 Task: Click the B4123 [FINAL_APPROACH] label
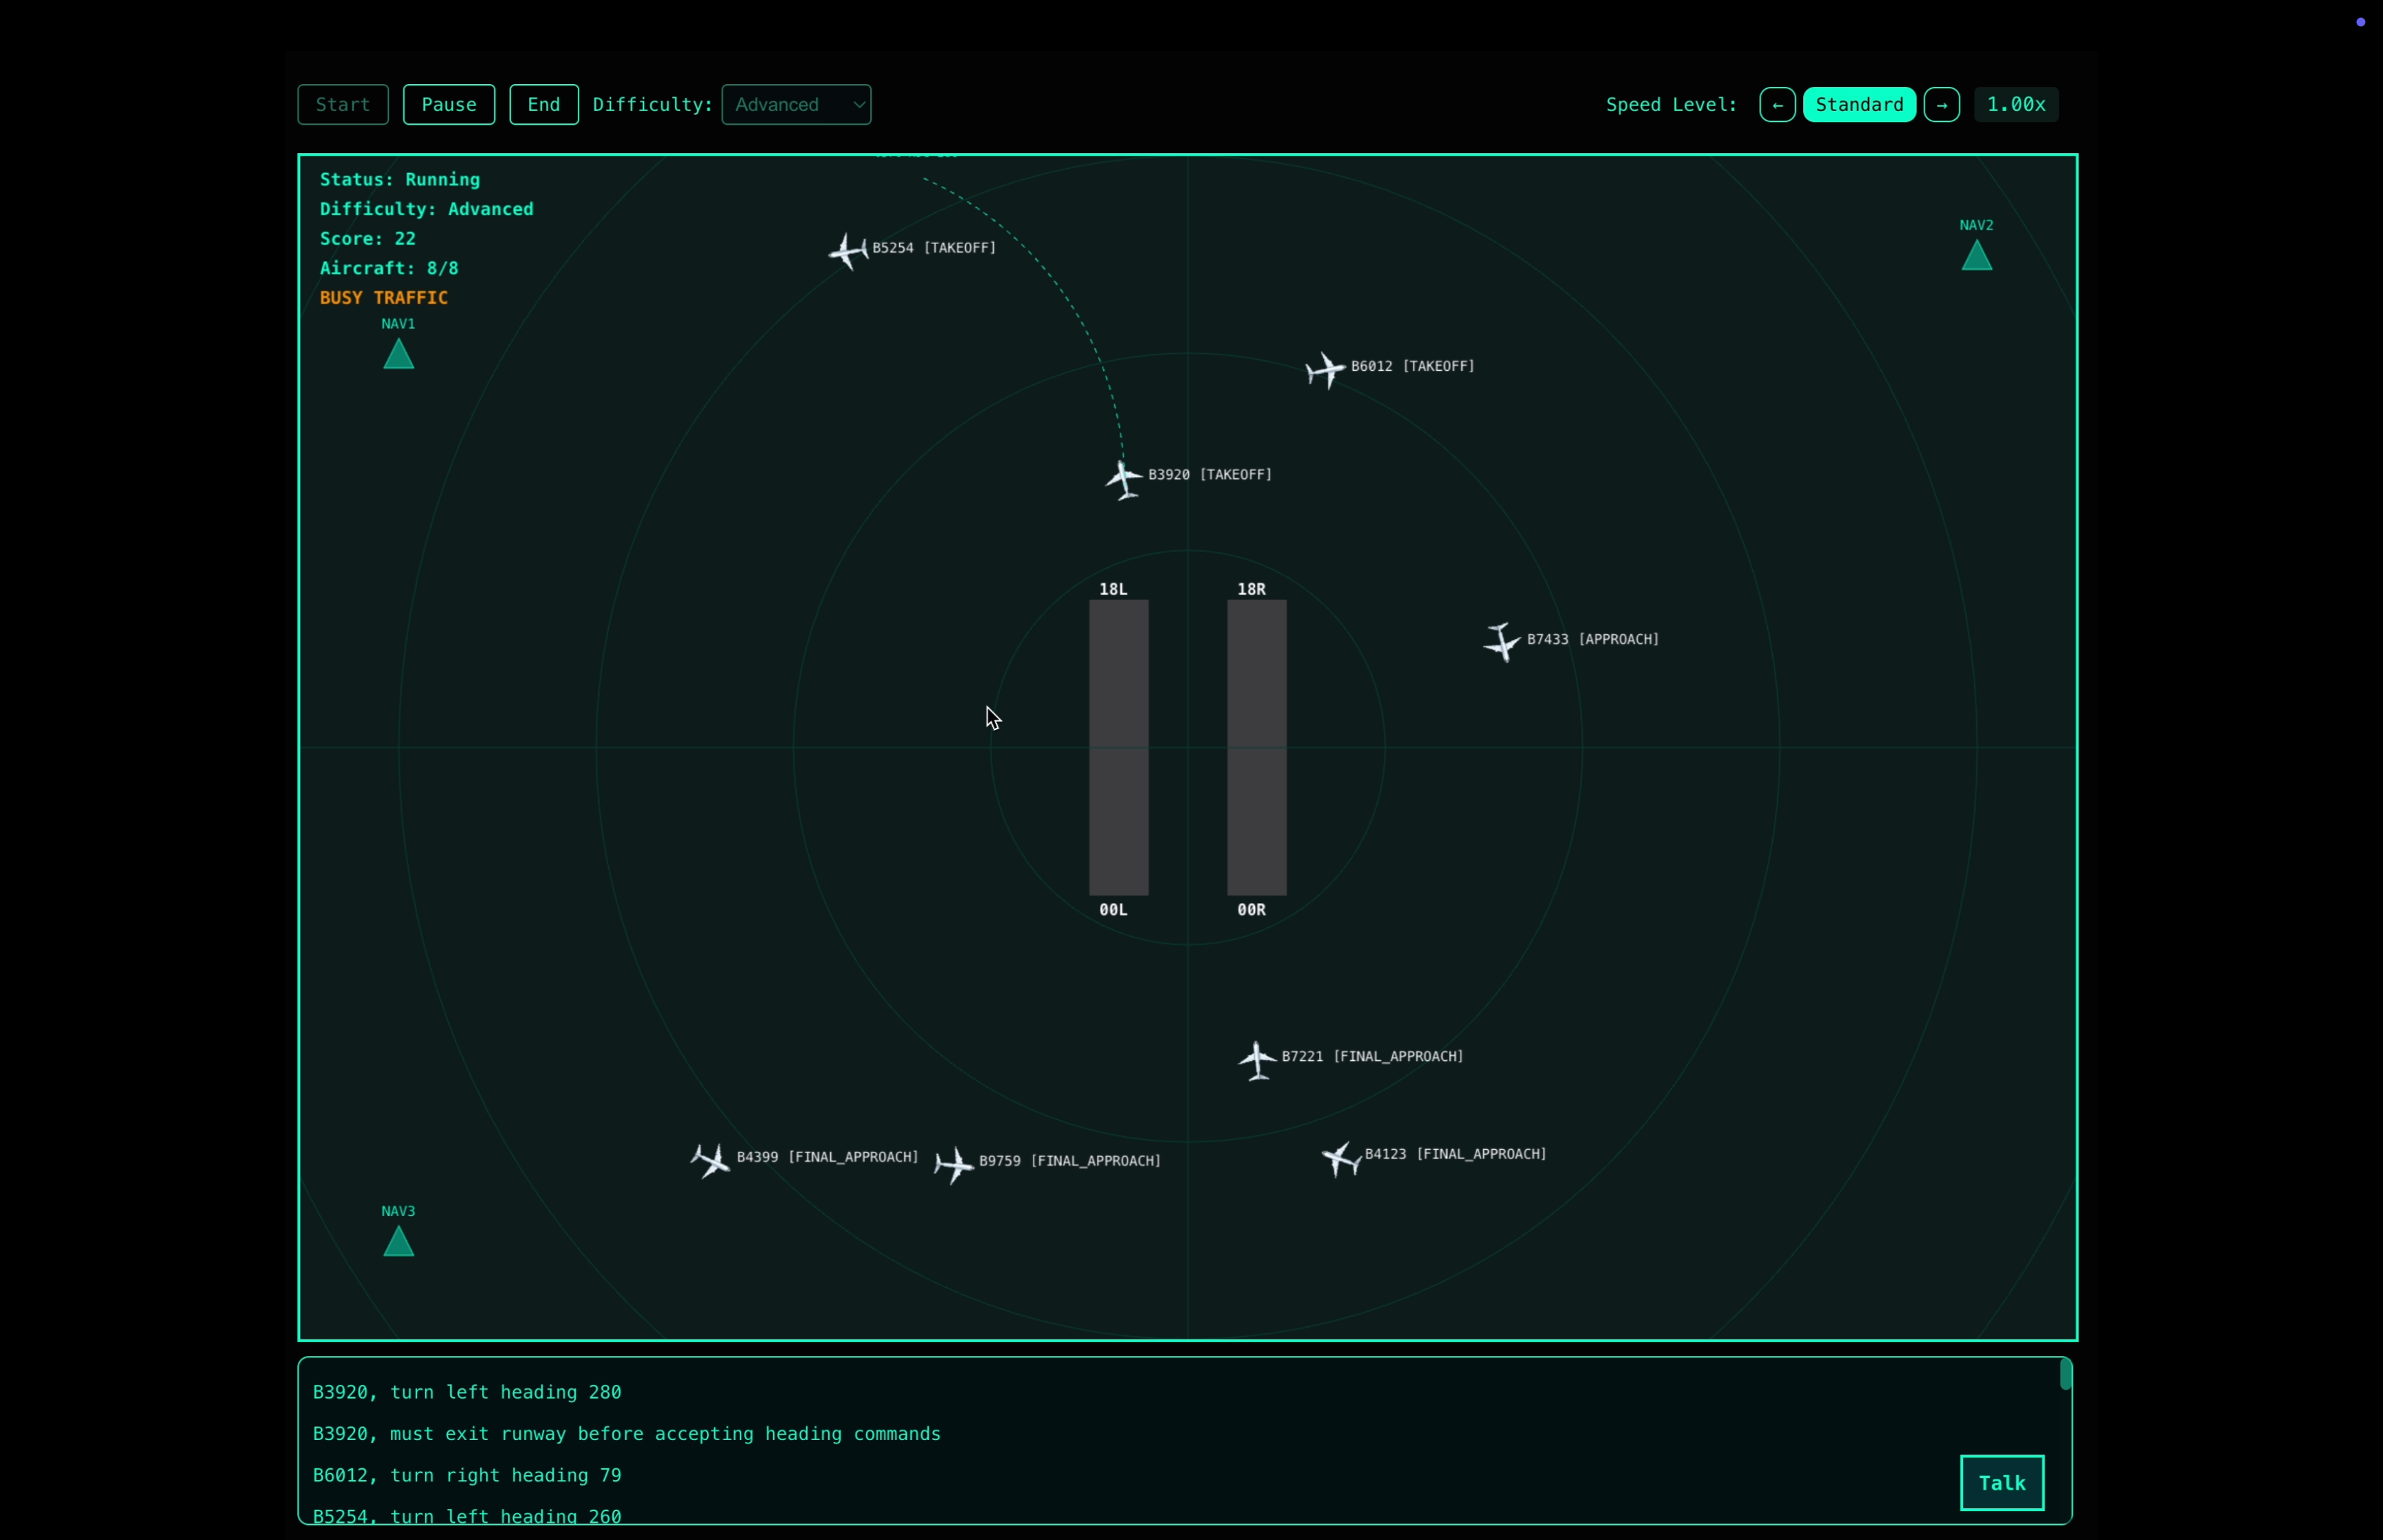tap(1456, 1154)
